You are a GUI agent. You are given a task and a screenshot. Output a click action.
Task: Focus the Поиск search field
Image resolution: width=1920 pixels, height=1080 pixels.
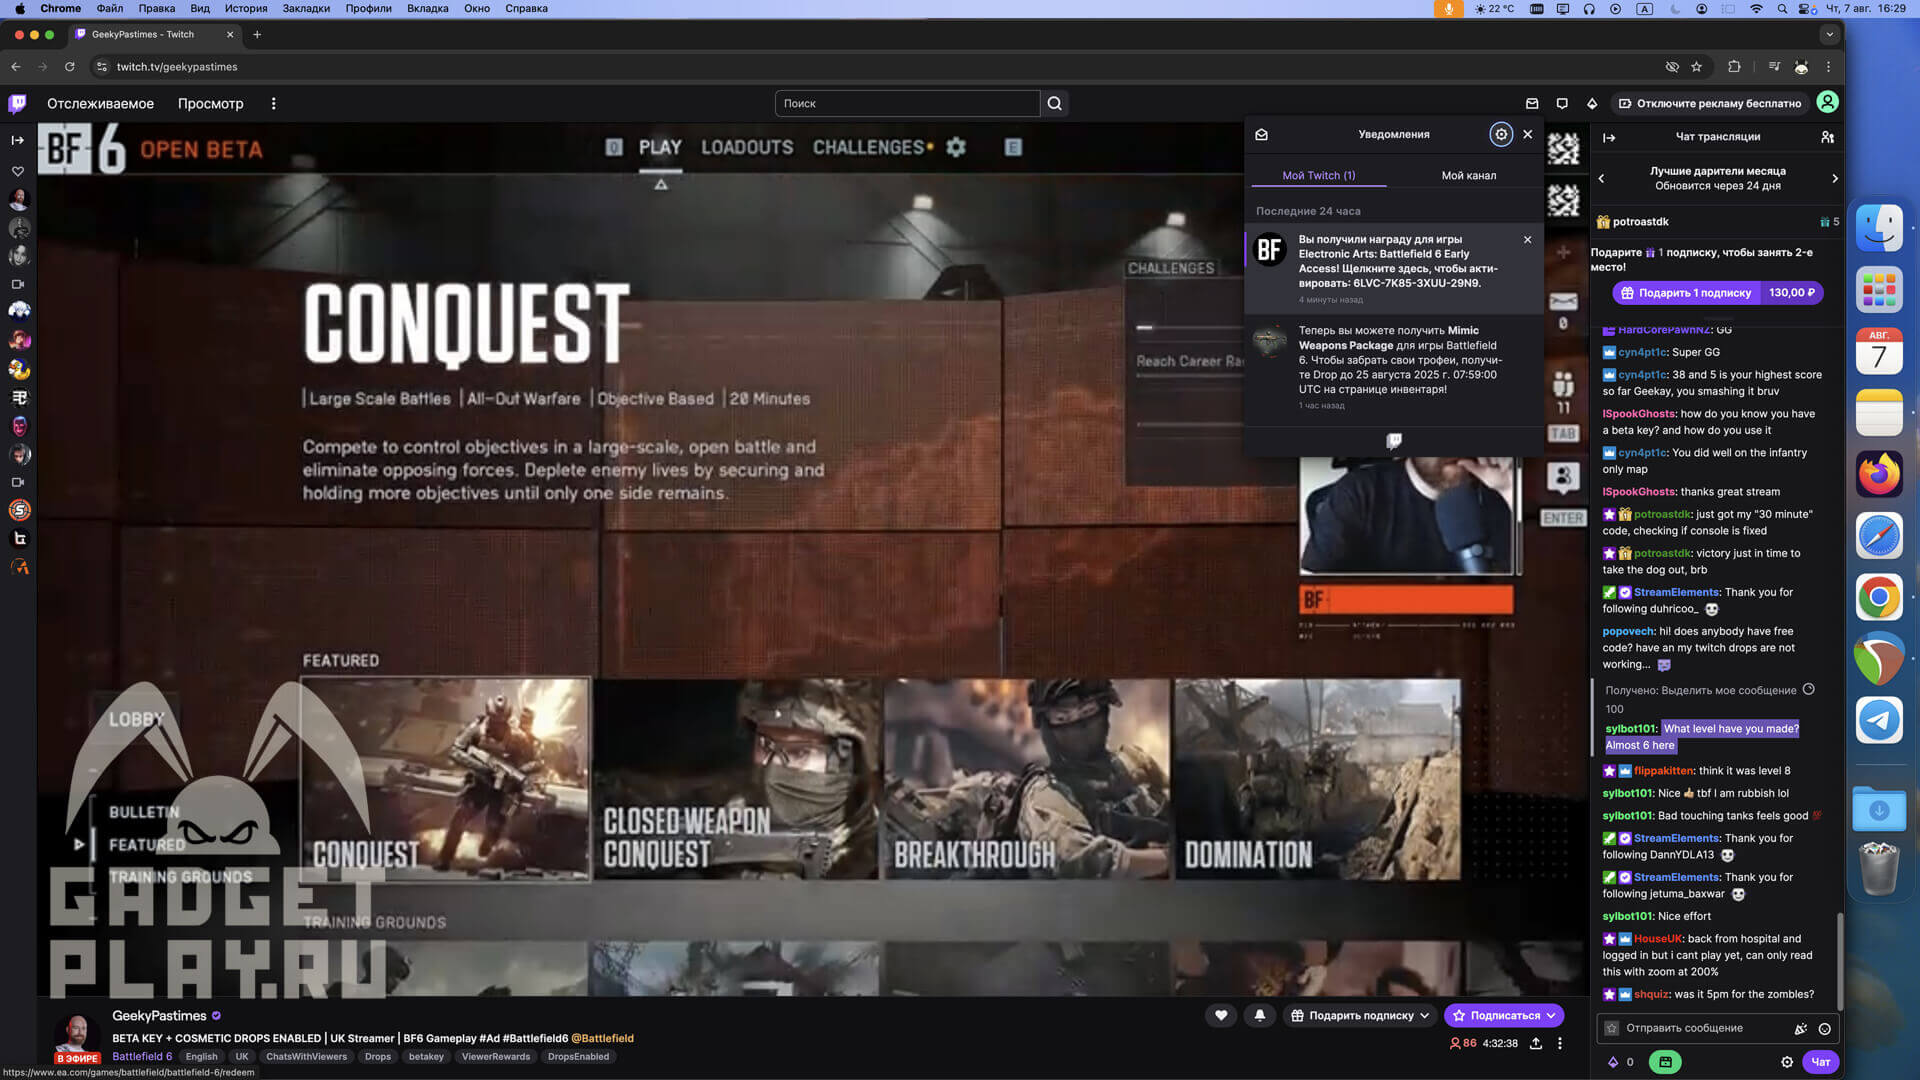[x=907, y=103]
